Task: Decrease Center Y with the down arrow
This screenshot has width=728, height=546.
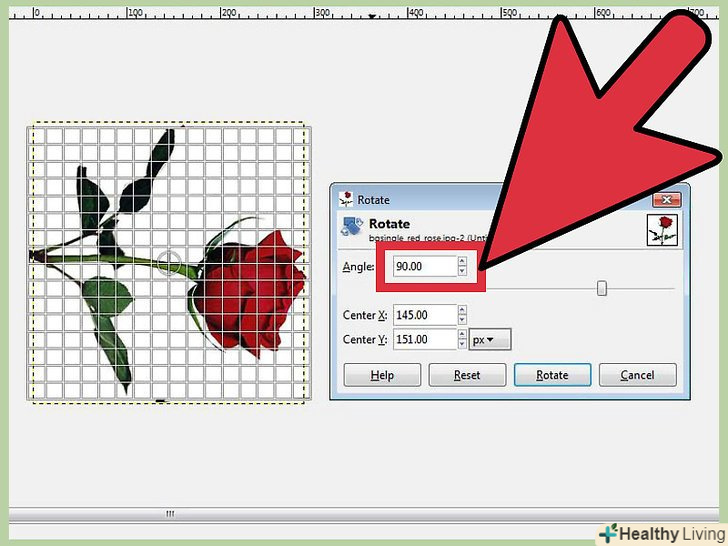Action: point(461,345)
